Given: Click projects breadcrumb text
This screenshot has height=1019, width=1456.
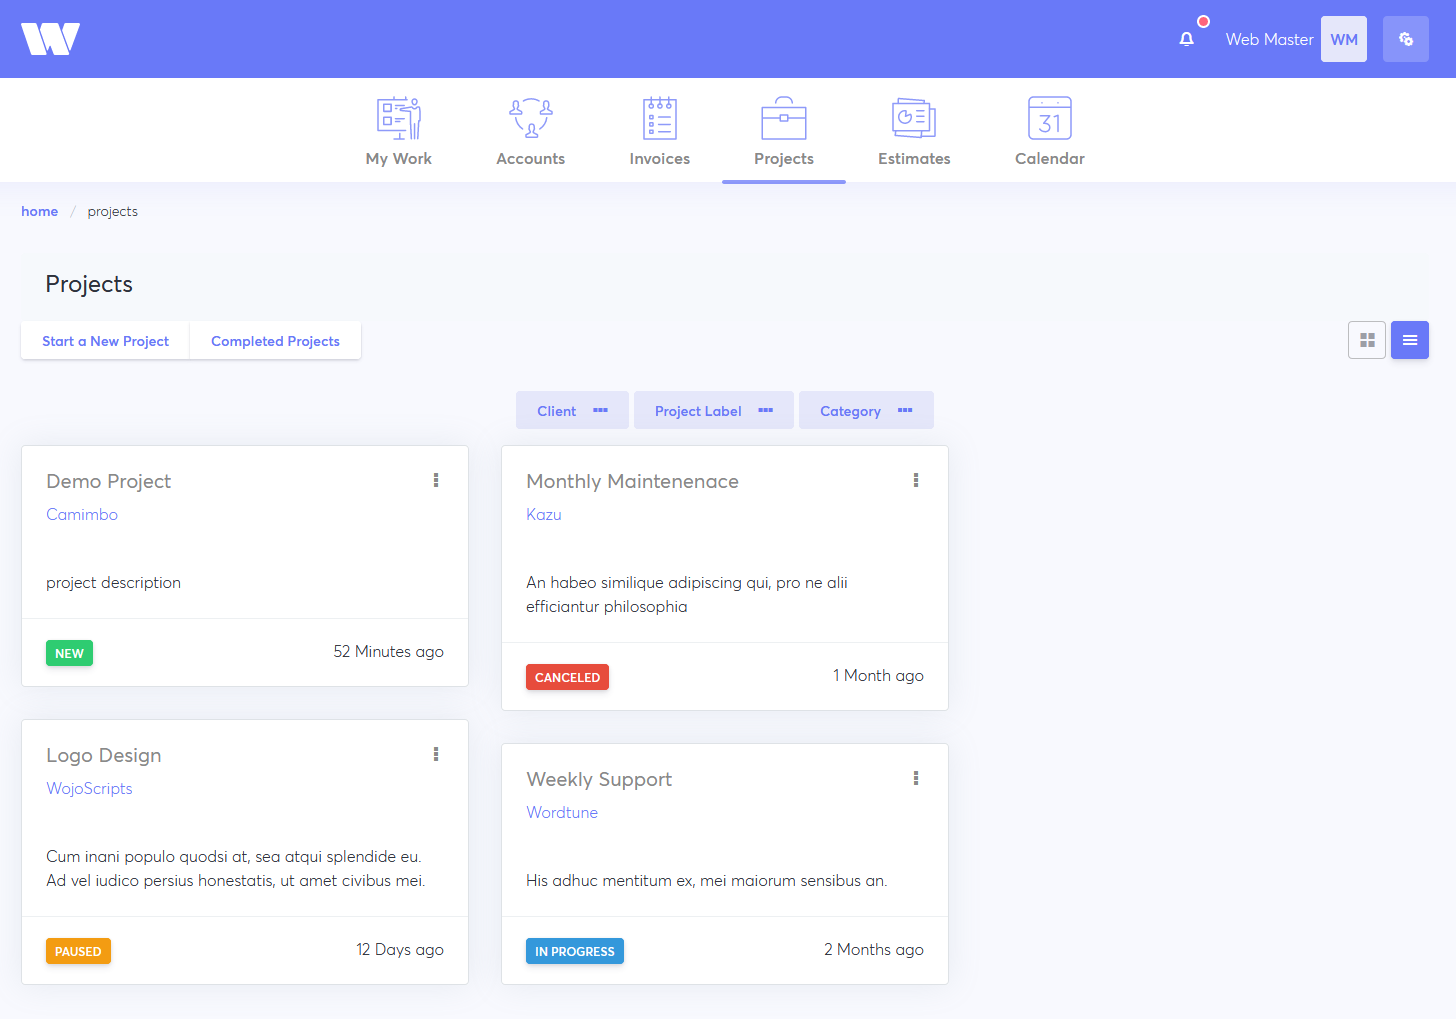Looking at the screenshot, I should tap(113, 211).
